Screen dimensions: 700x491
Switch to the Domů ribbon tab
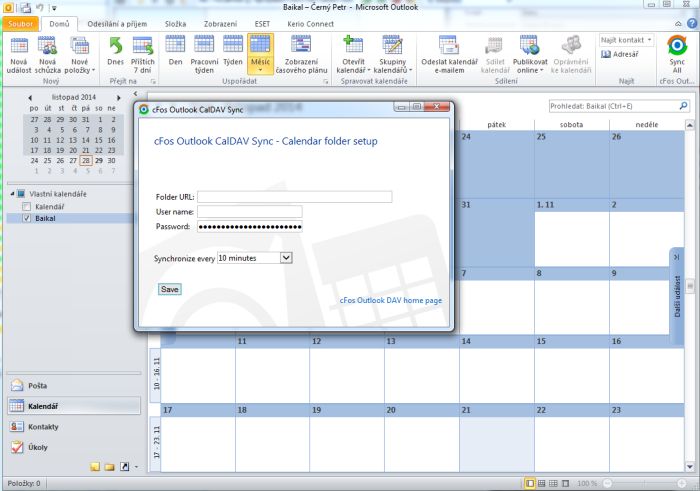click(x=59, y=24)
